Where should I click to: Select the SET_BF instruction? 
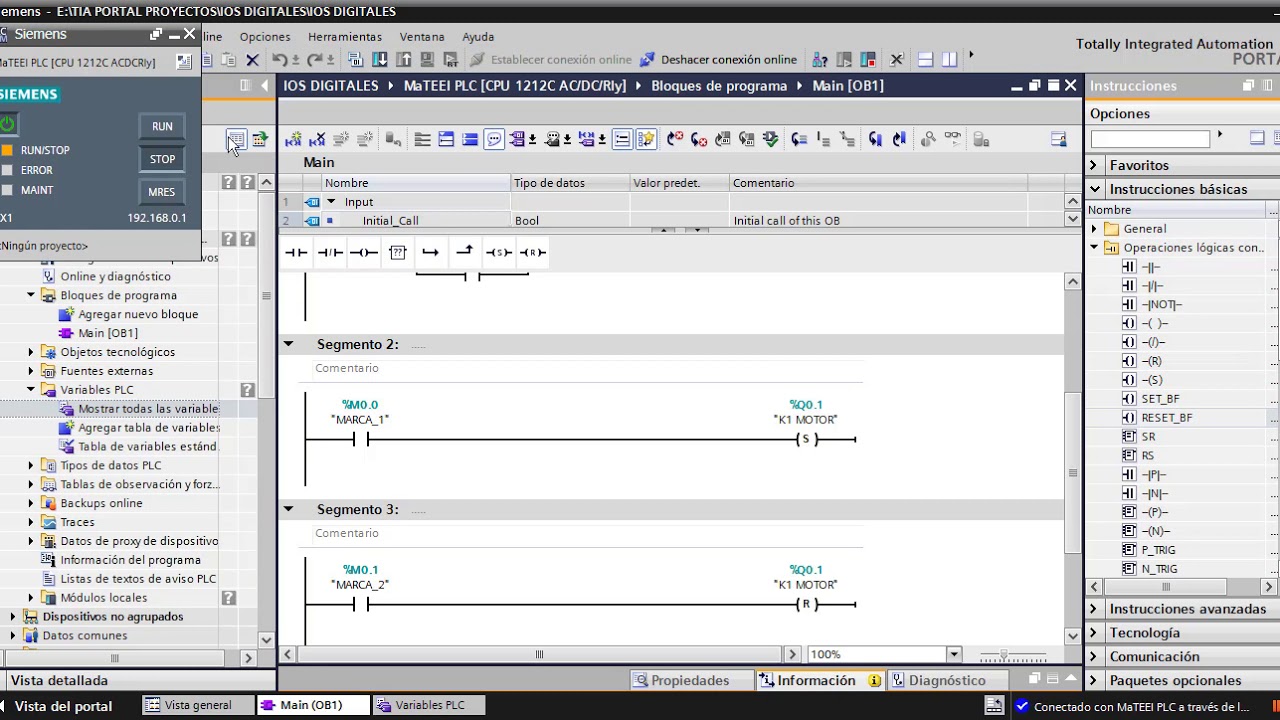(1160, 399)
